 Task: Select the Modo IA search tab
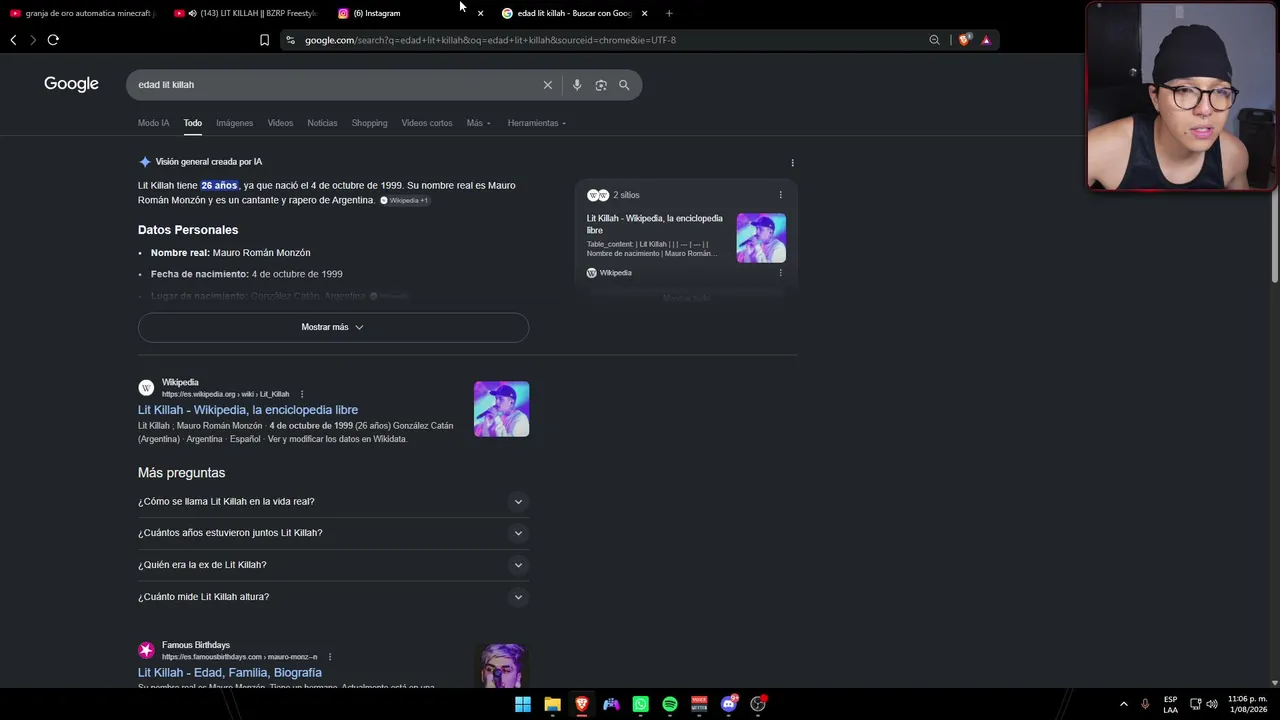(153, 123)
